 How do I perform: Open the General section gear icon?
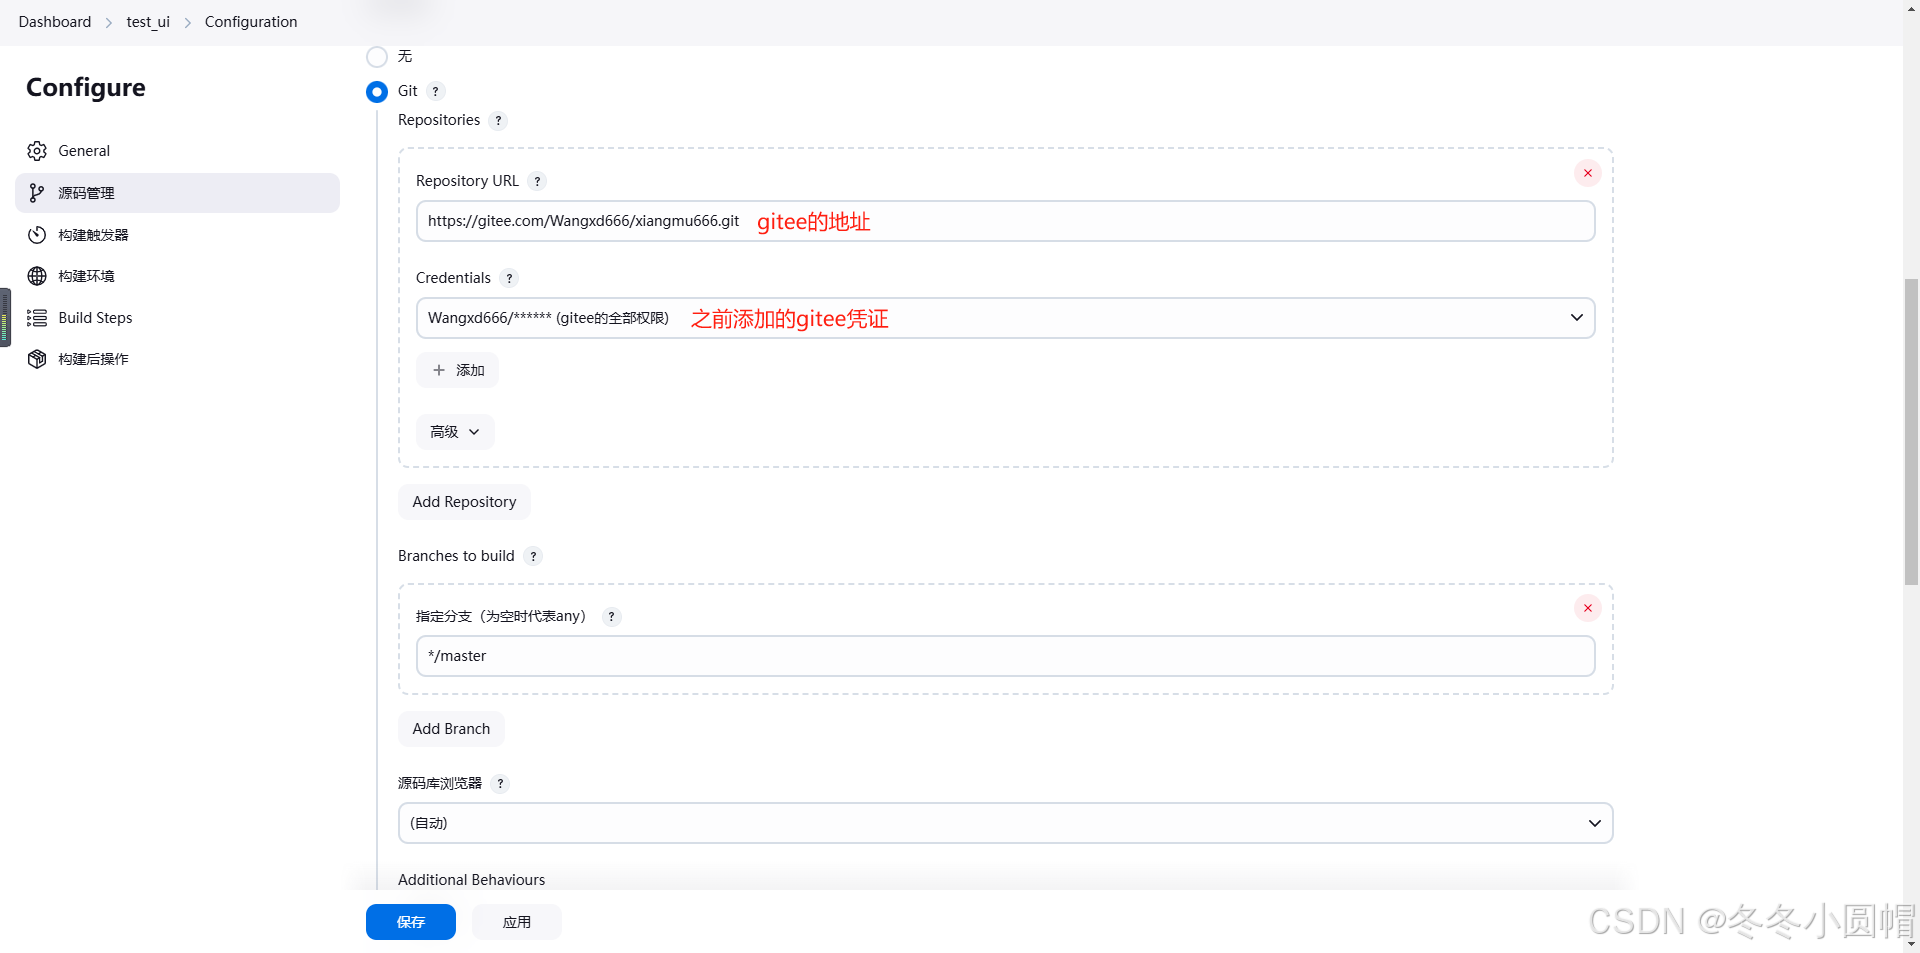coord(37,151)
